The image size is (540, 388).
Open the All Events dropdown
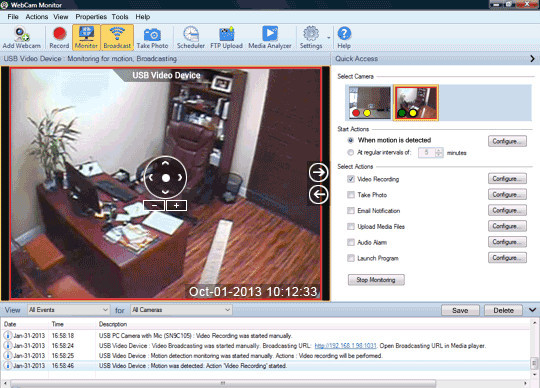tap(69, 310)
